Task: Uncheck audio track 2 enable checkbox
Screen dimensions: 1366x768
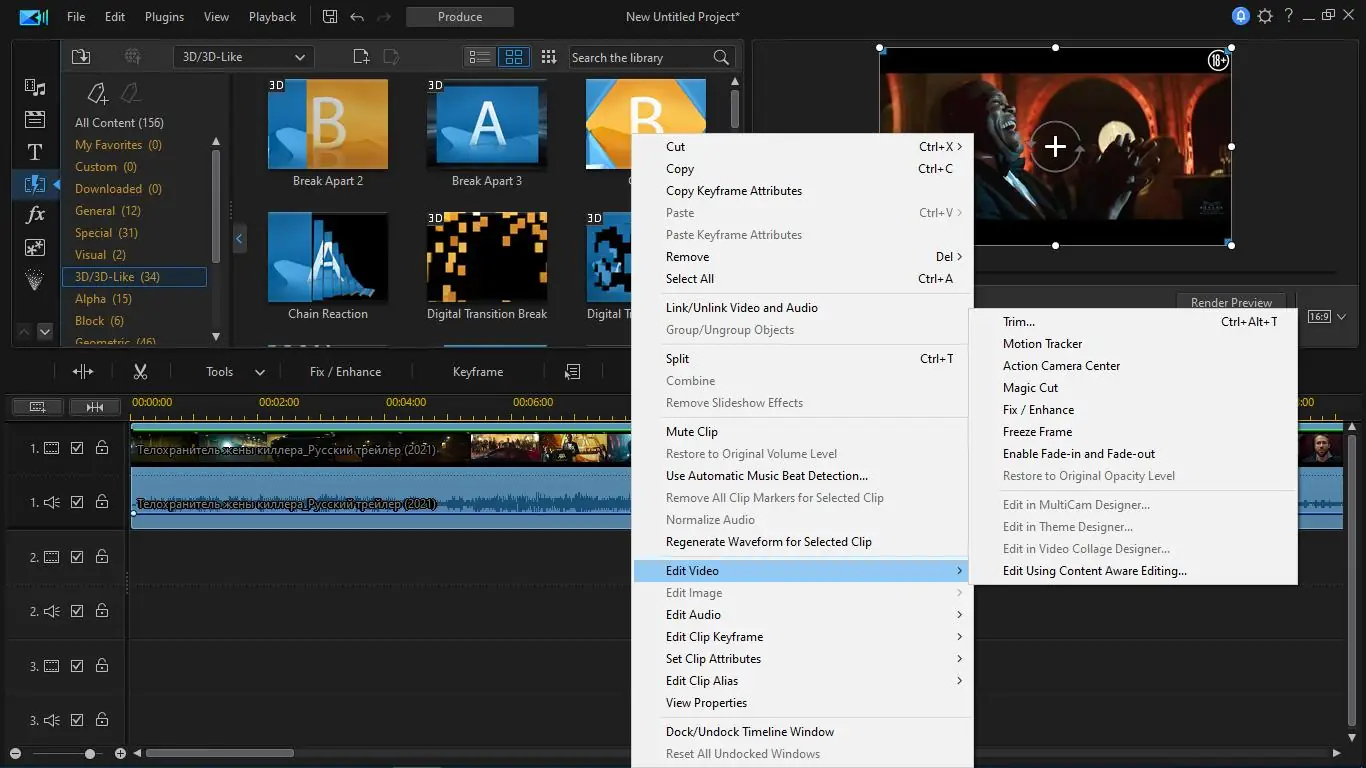Action: pos(77,611)
